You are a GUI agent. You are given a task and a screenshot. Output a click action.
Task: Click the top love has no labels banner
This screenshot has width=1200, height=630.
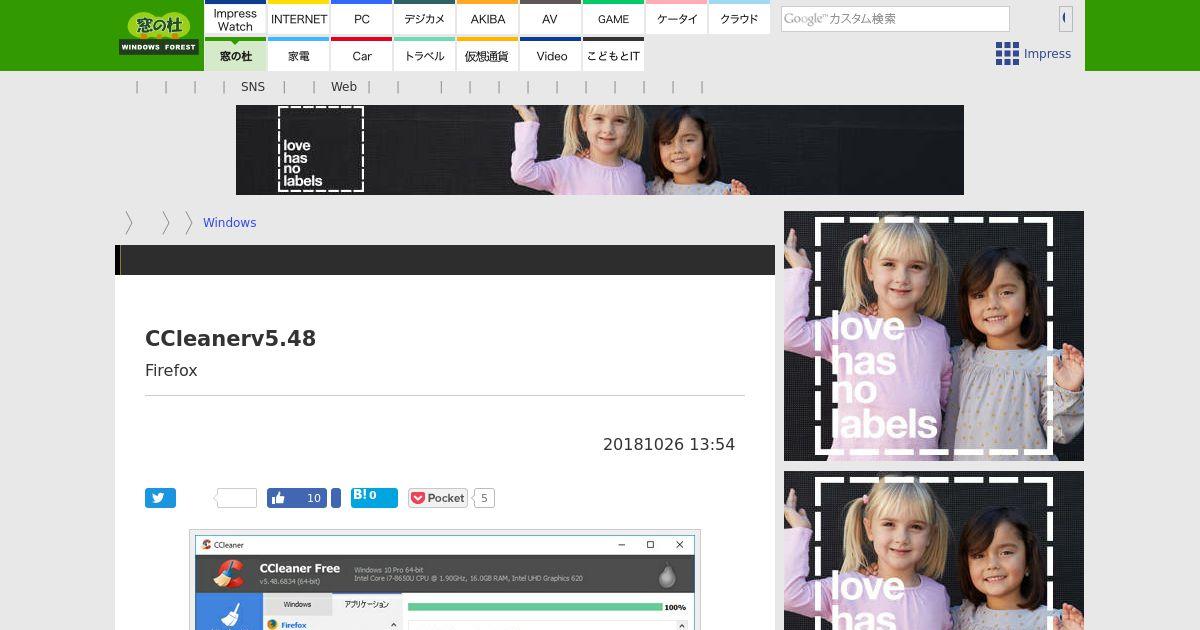coord(600,150)
